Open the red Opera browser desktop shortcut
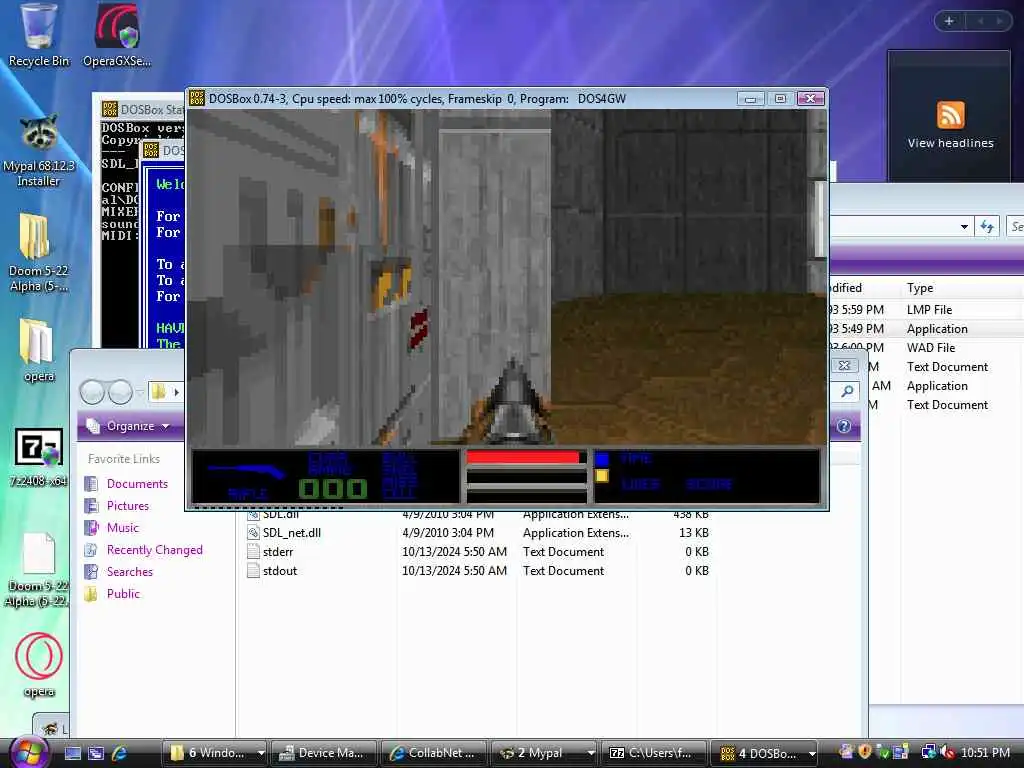 39,664
